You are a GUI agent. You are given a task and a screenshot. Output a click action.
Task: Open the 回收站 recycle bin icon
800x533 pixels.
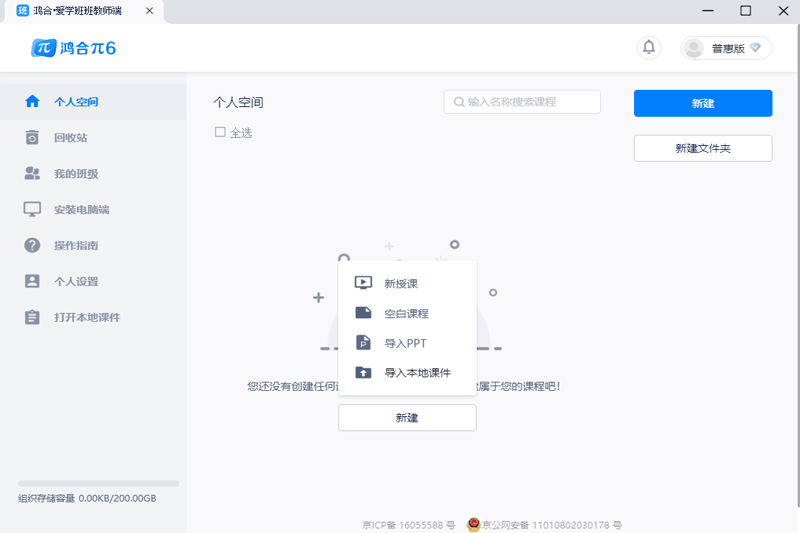[32, 137]
